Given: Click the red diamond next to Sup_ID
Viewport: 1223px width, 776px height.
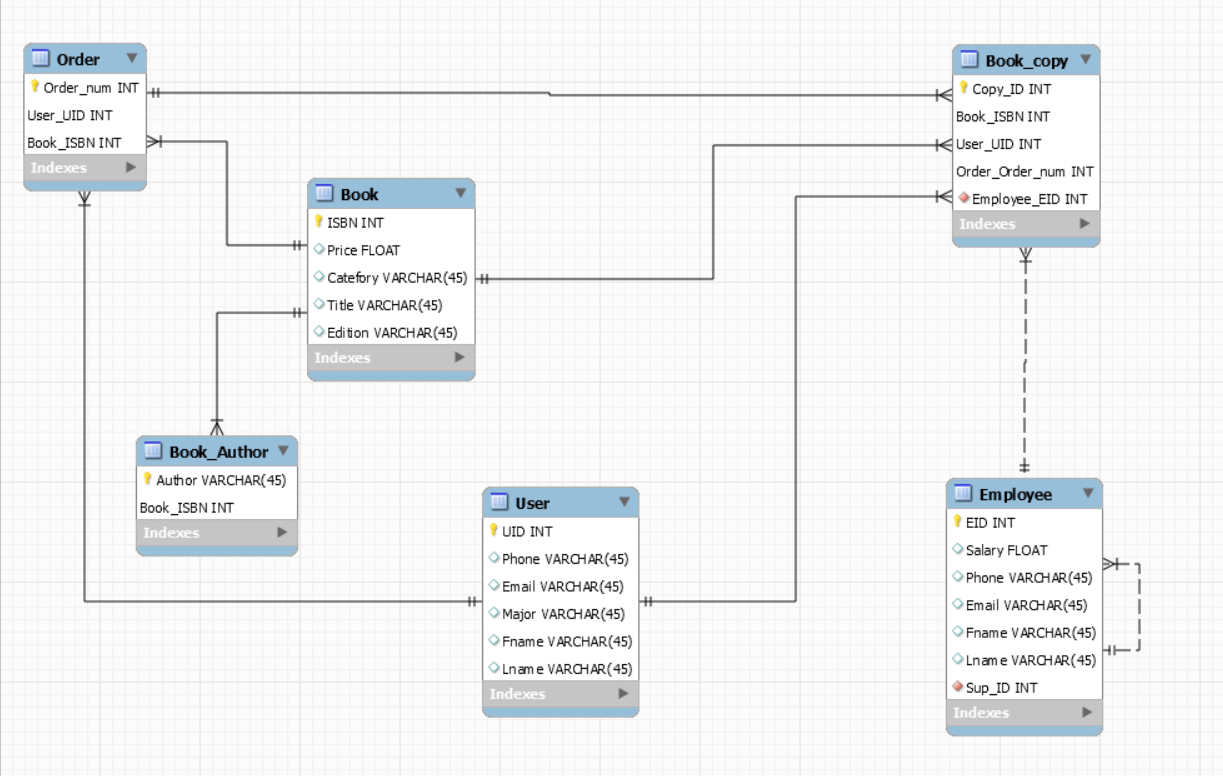Looking at the screenshot, I should pyautogui.click(x=959, y=687).
